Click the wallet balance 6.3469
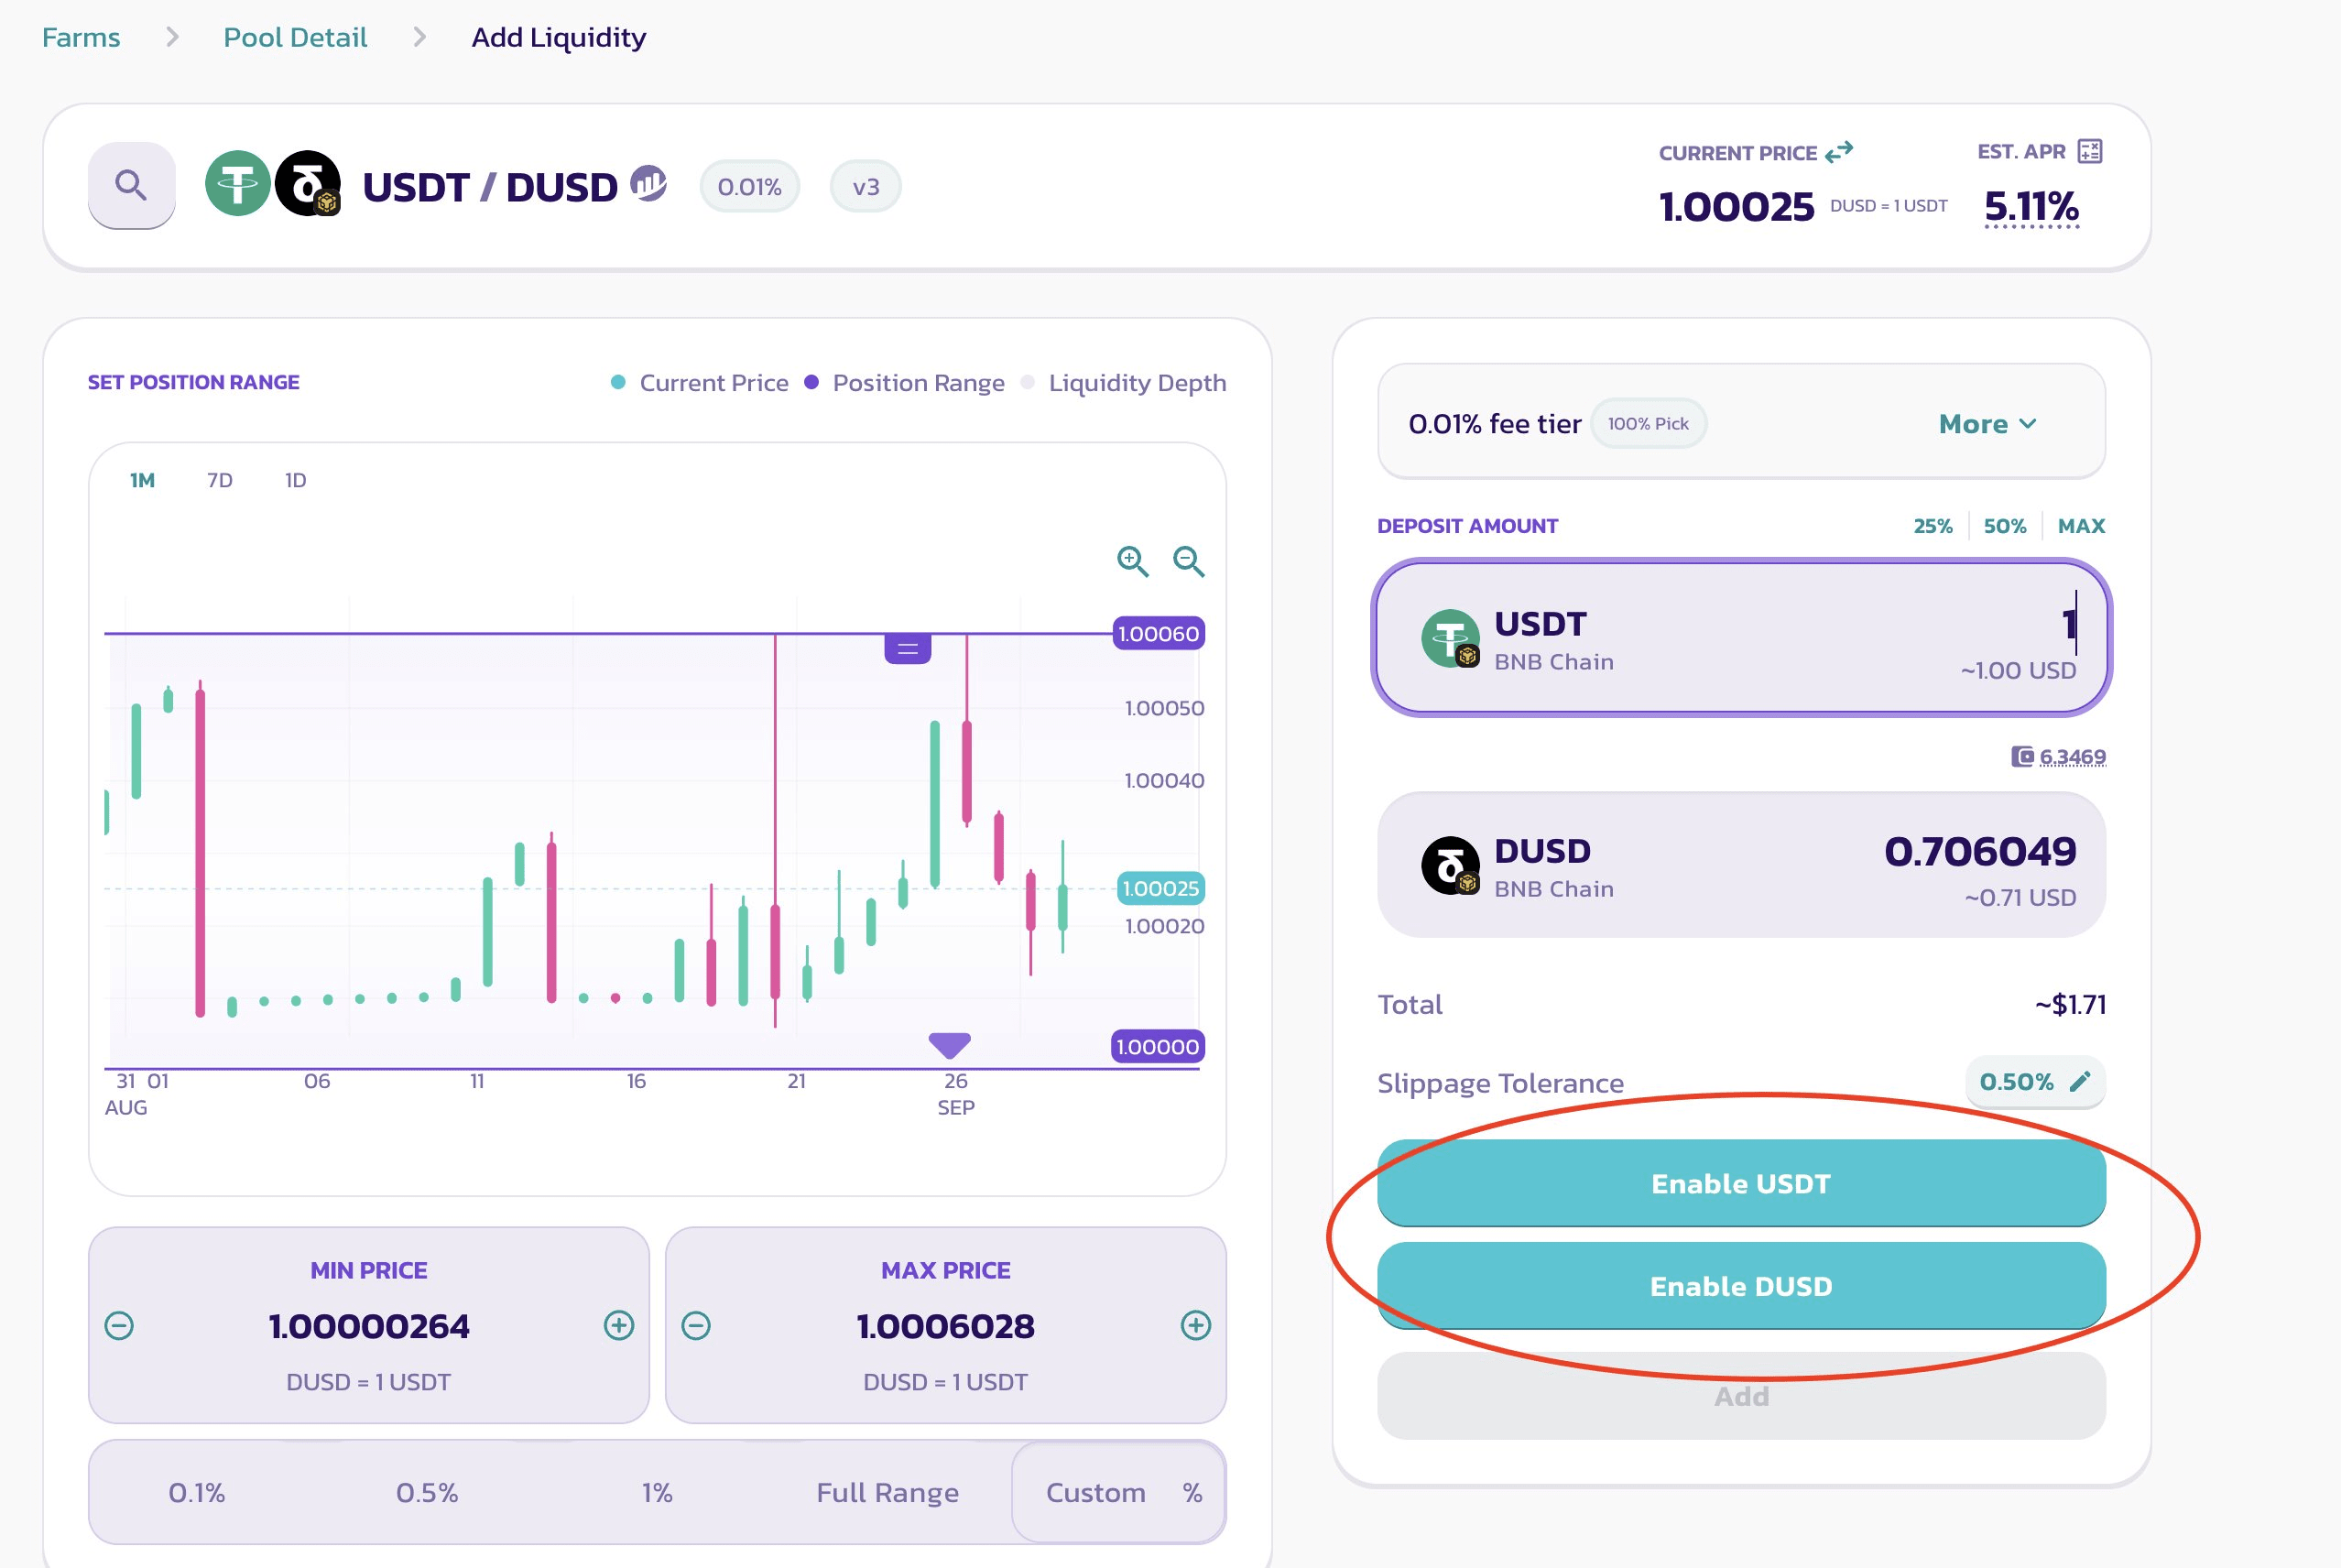2341x1568 pixels. point(2071,757)
